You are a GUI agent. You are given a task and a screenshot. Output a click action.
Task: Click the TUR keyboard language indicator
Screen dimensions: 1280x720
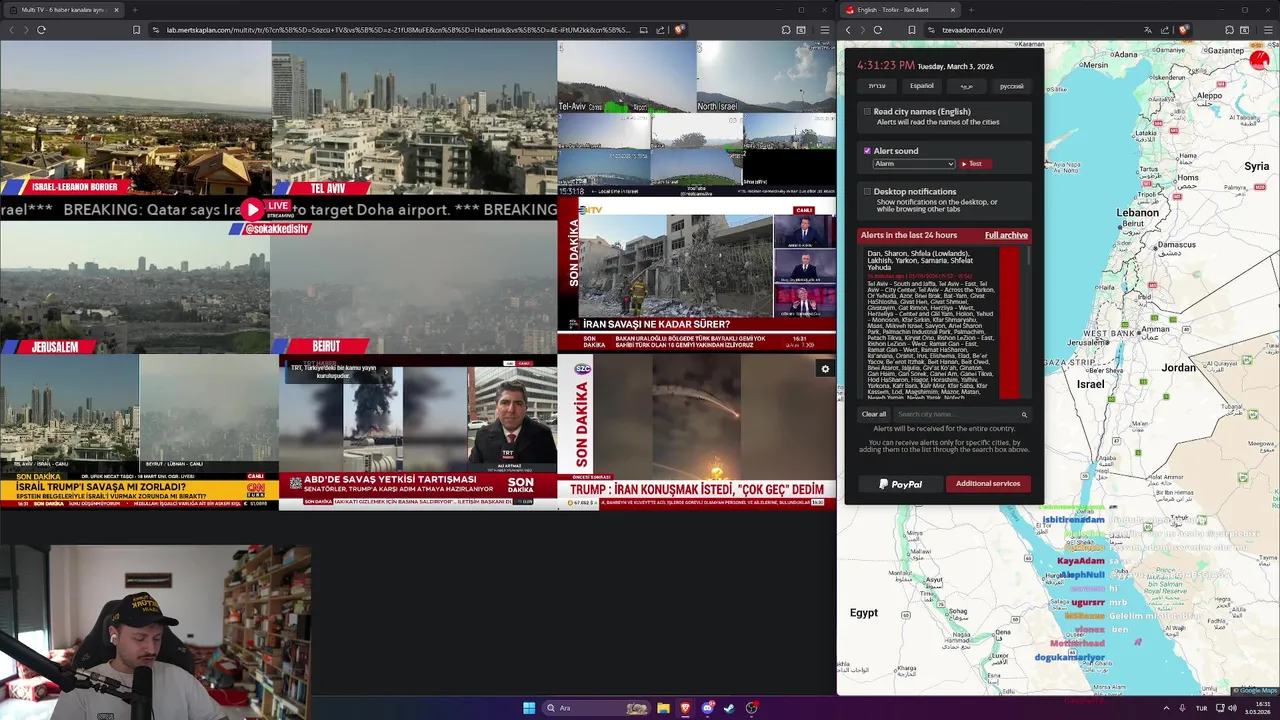pyautogui.click(x=1201, y=708)
